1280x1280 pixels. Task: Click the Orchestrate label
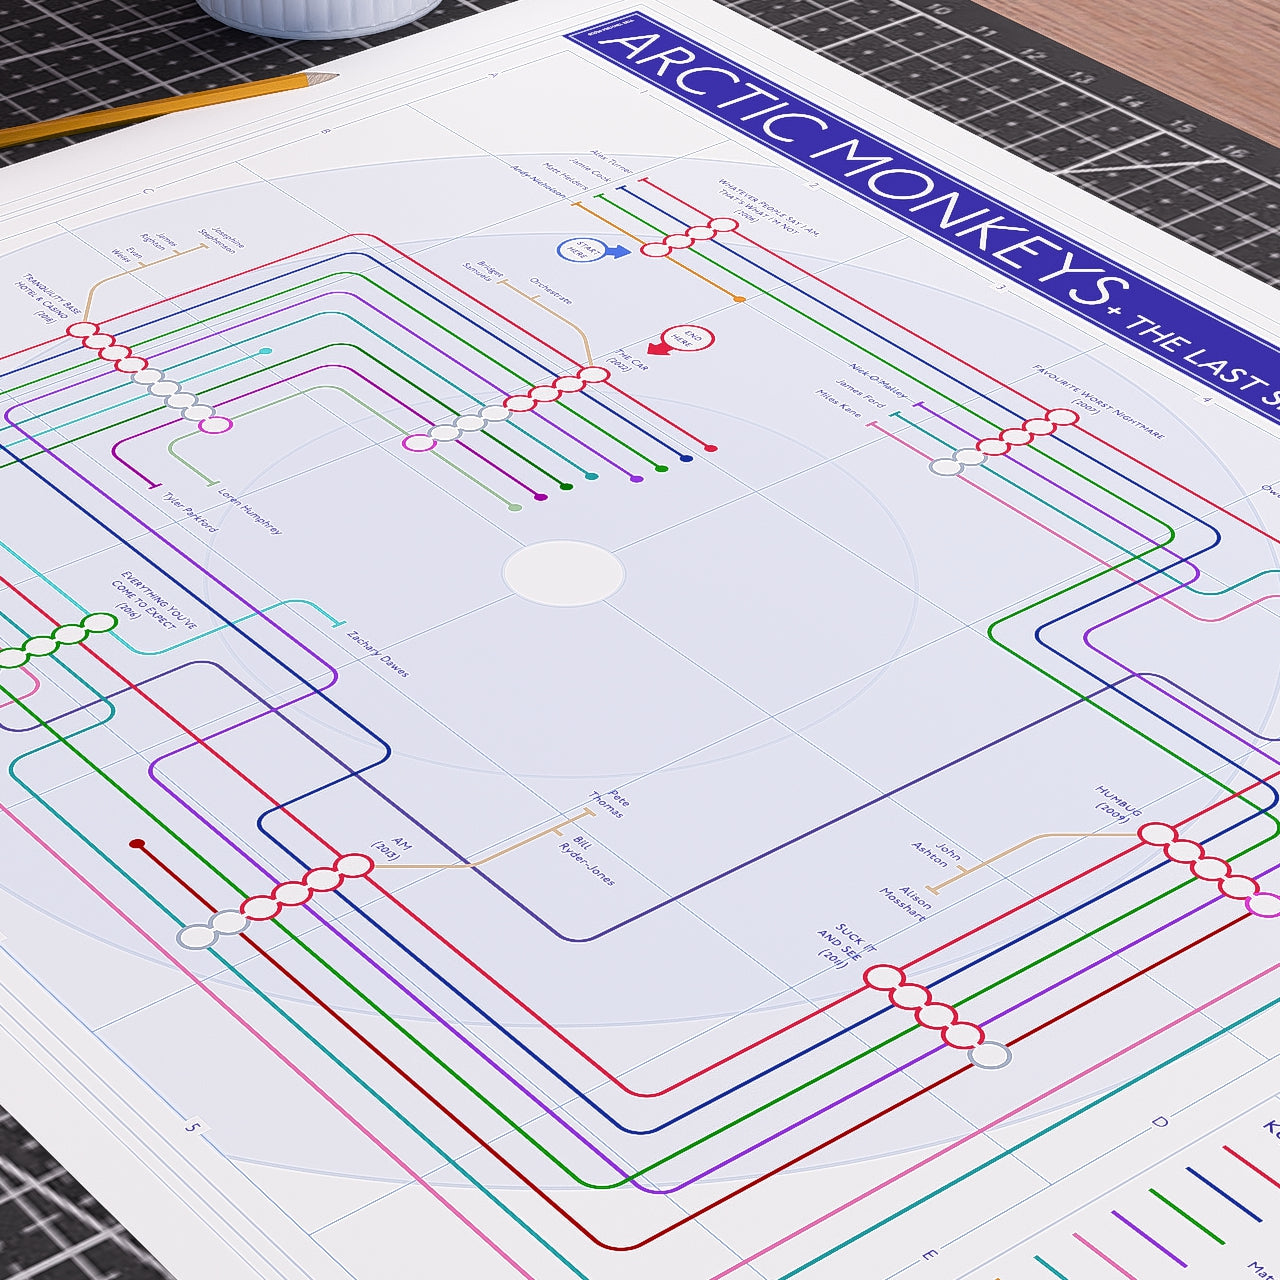(x=551, y=290)
